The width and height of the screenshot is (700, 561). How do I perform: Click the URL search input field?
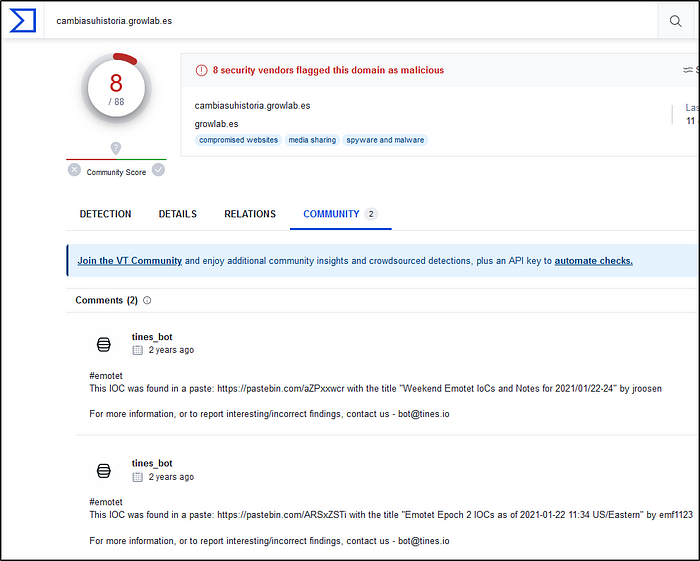[350, 20]
